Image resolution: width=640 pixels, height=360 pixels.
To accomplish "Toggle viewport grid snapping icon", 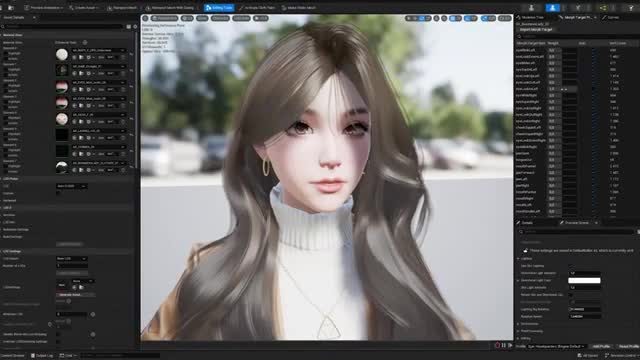I will (453, 18).
